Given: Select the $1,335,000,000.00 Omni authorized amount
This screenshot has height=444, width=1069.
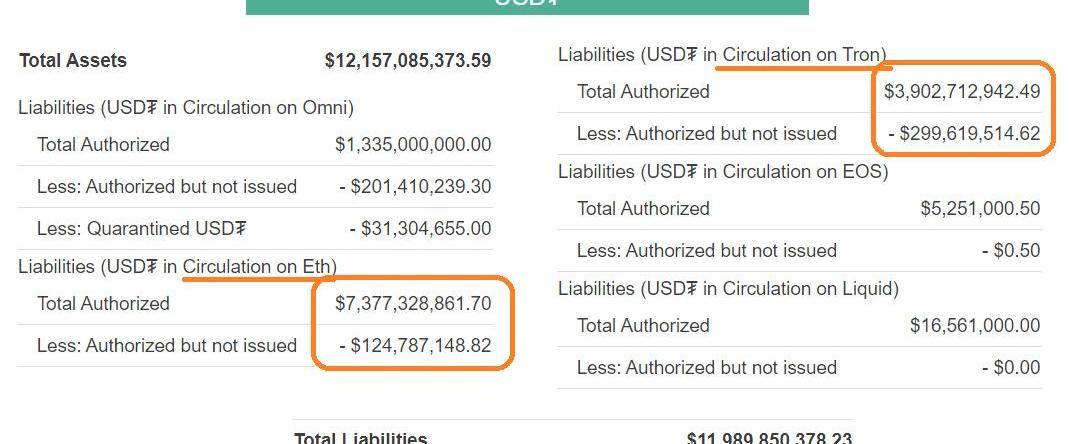Looking at the screenshot, I should coord(413,144).
